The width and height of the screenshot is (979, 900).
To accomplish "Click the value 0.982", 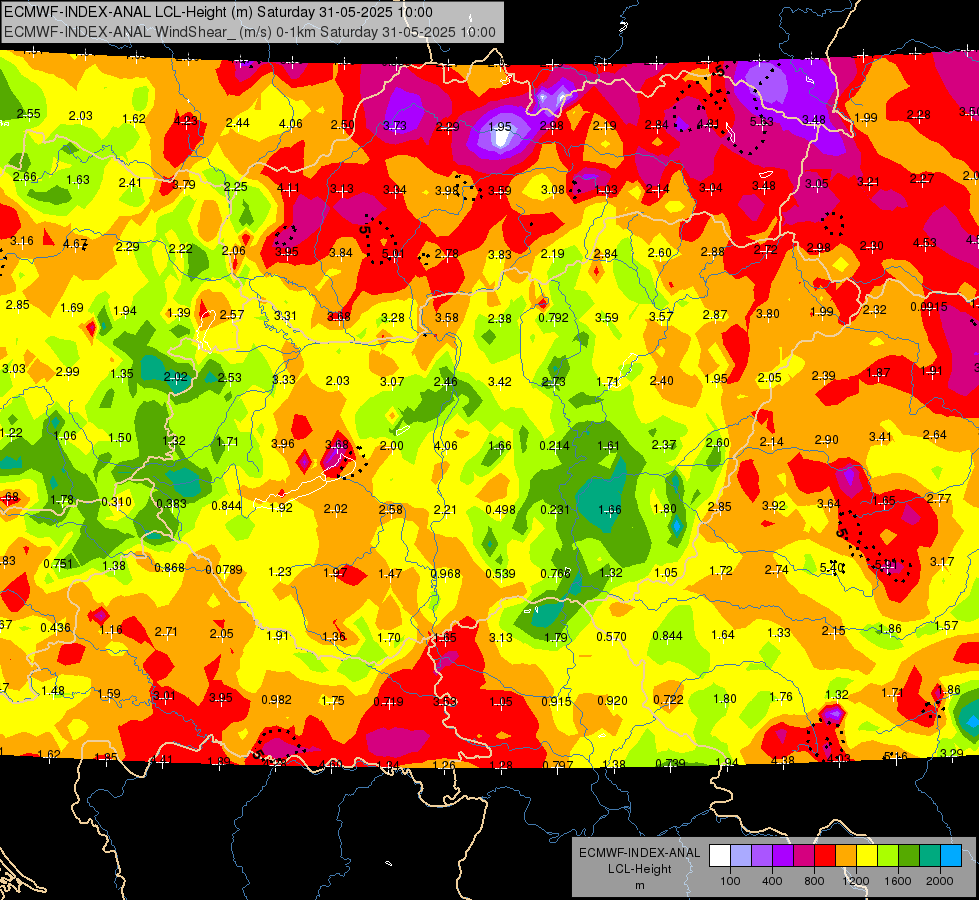I will [x=277, y=700].
